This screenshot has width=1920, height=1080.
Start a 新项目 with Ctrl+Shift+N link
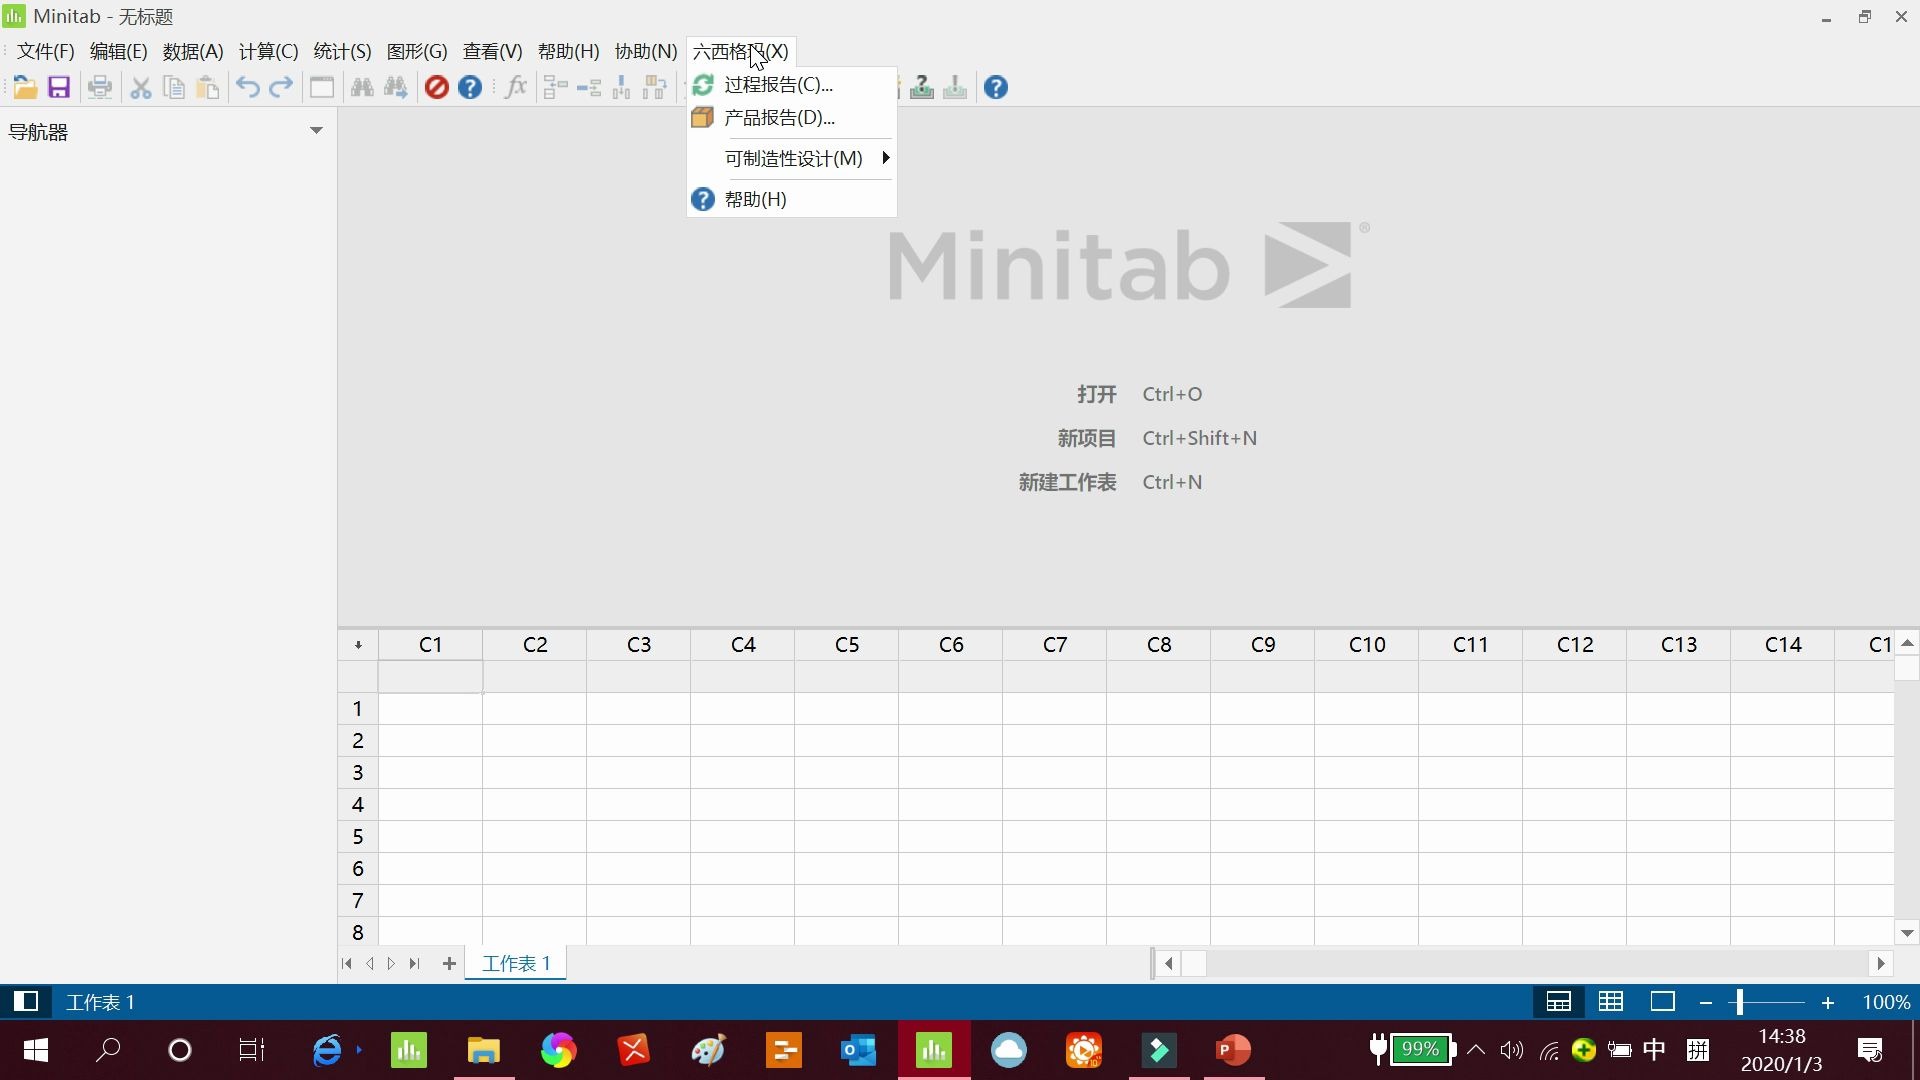pyautogui.click(x=1087, y=437)
